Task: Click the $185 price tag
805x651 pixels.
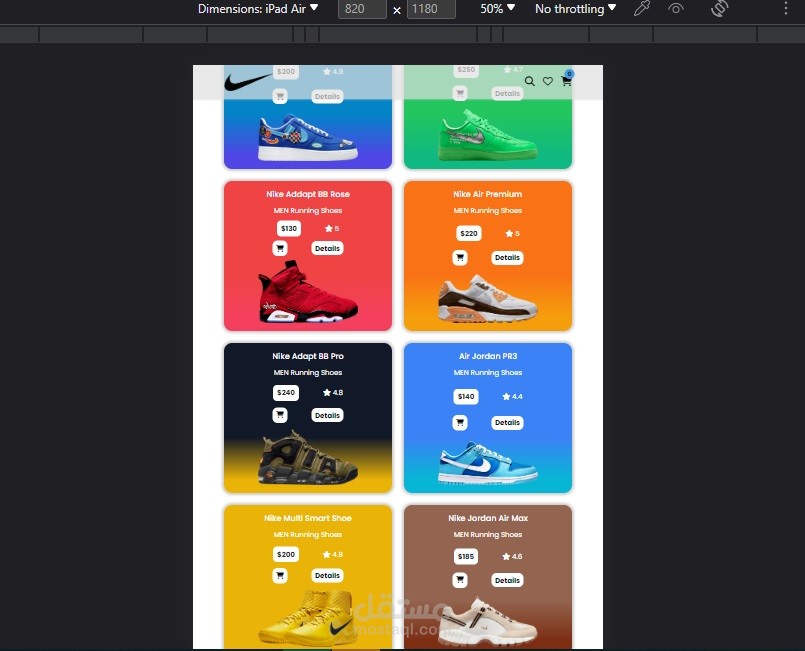Action: [466, 557]
